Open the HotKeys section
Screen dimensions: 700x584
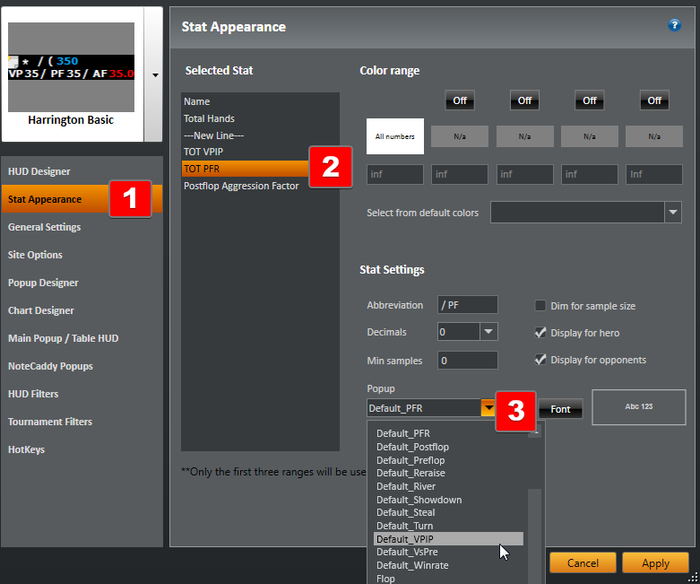click(x=26, y=450)
